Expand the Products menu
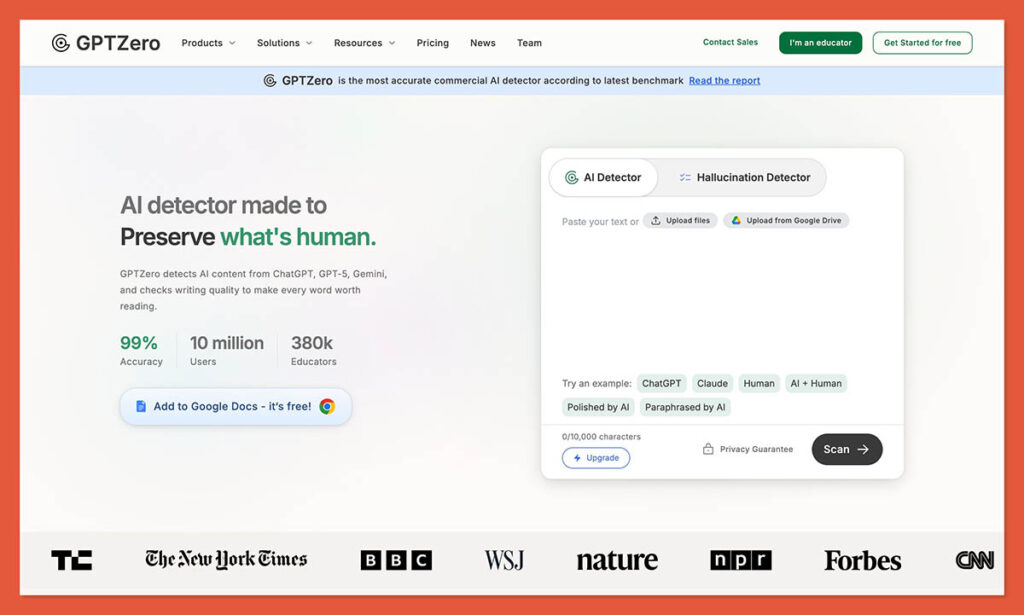The height and width of the screenshot is (615, 1024). point(208,43)
